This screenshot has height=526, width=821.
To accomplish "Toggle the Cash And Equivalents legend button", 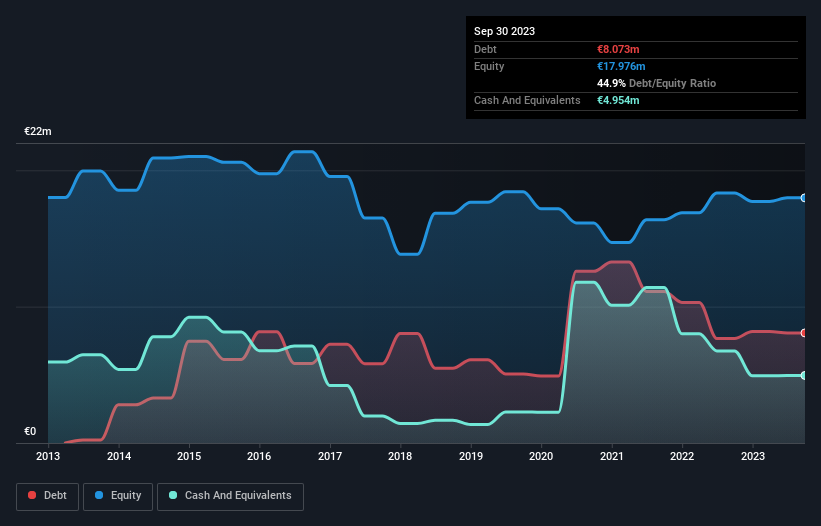I will (x=230, y=496).
